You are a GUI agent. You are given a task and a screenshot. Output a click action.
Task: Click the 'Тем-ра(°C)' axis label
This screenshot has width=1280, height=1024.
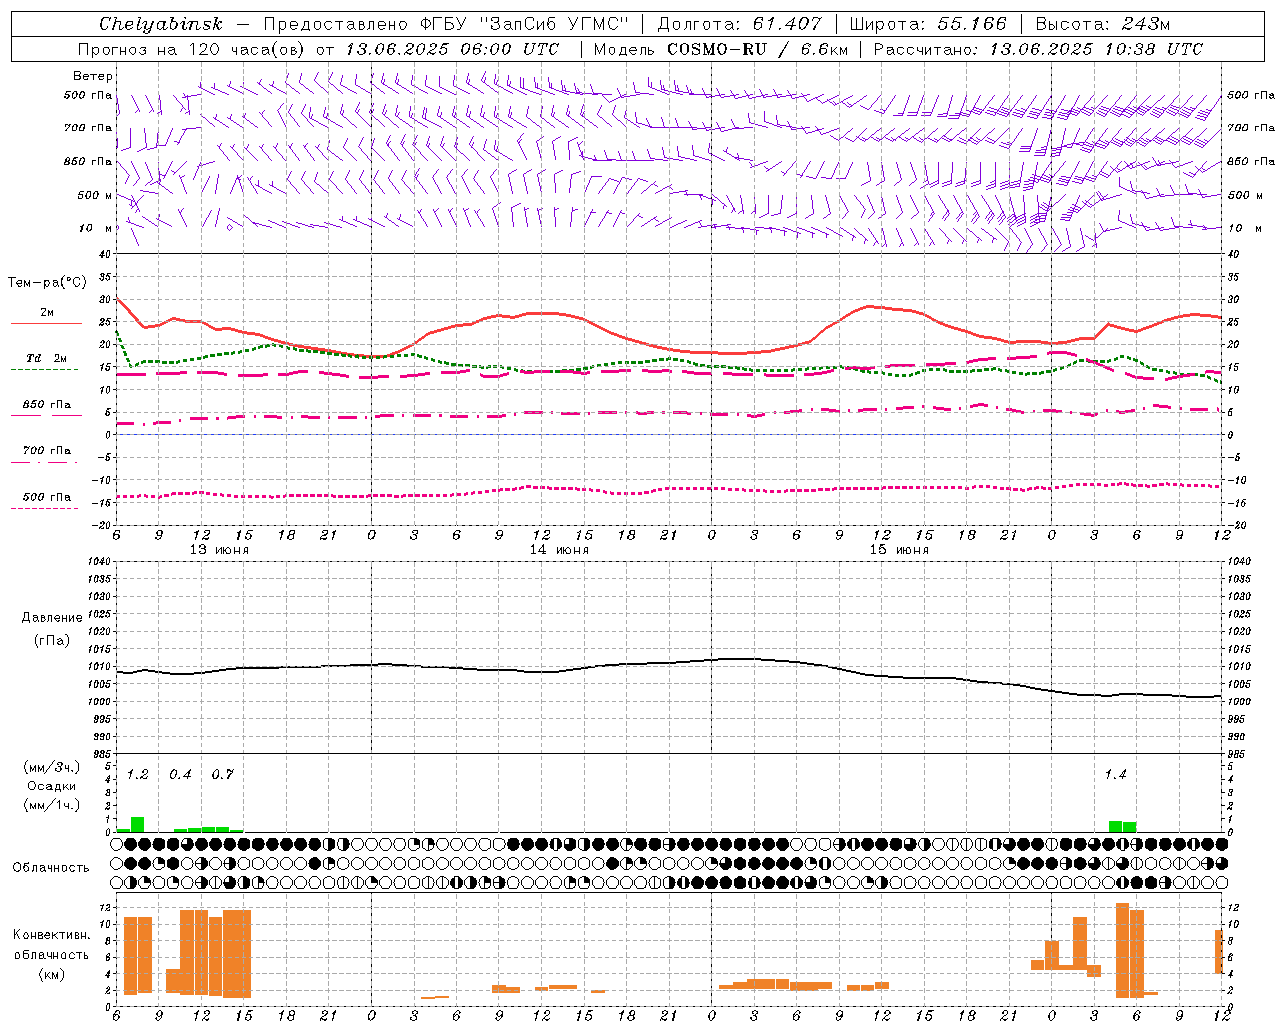click(47, 283)
